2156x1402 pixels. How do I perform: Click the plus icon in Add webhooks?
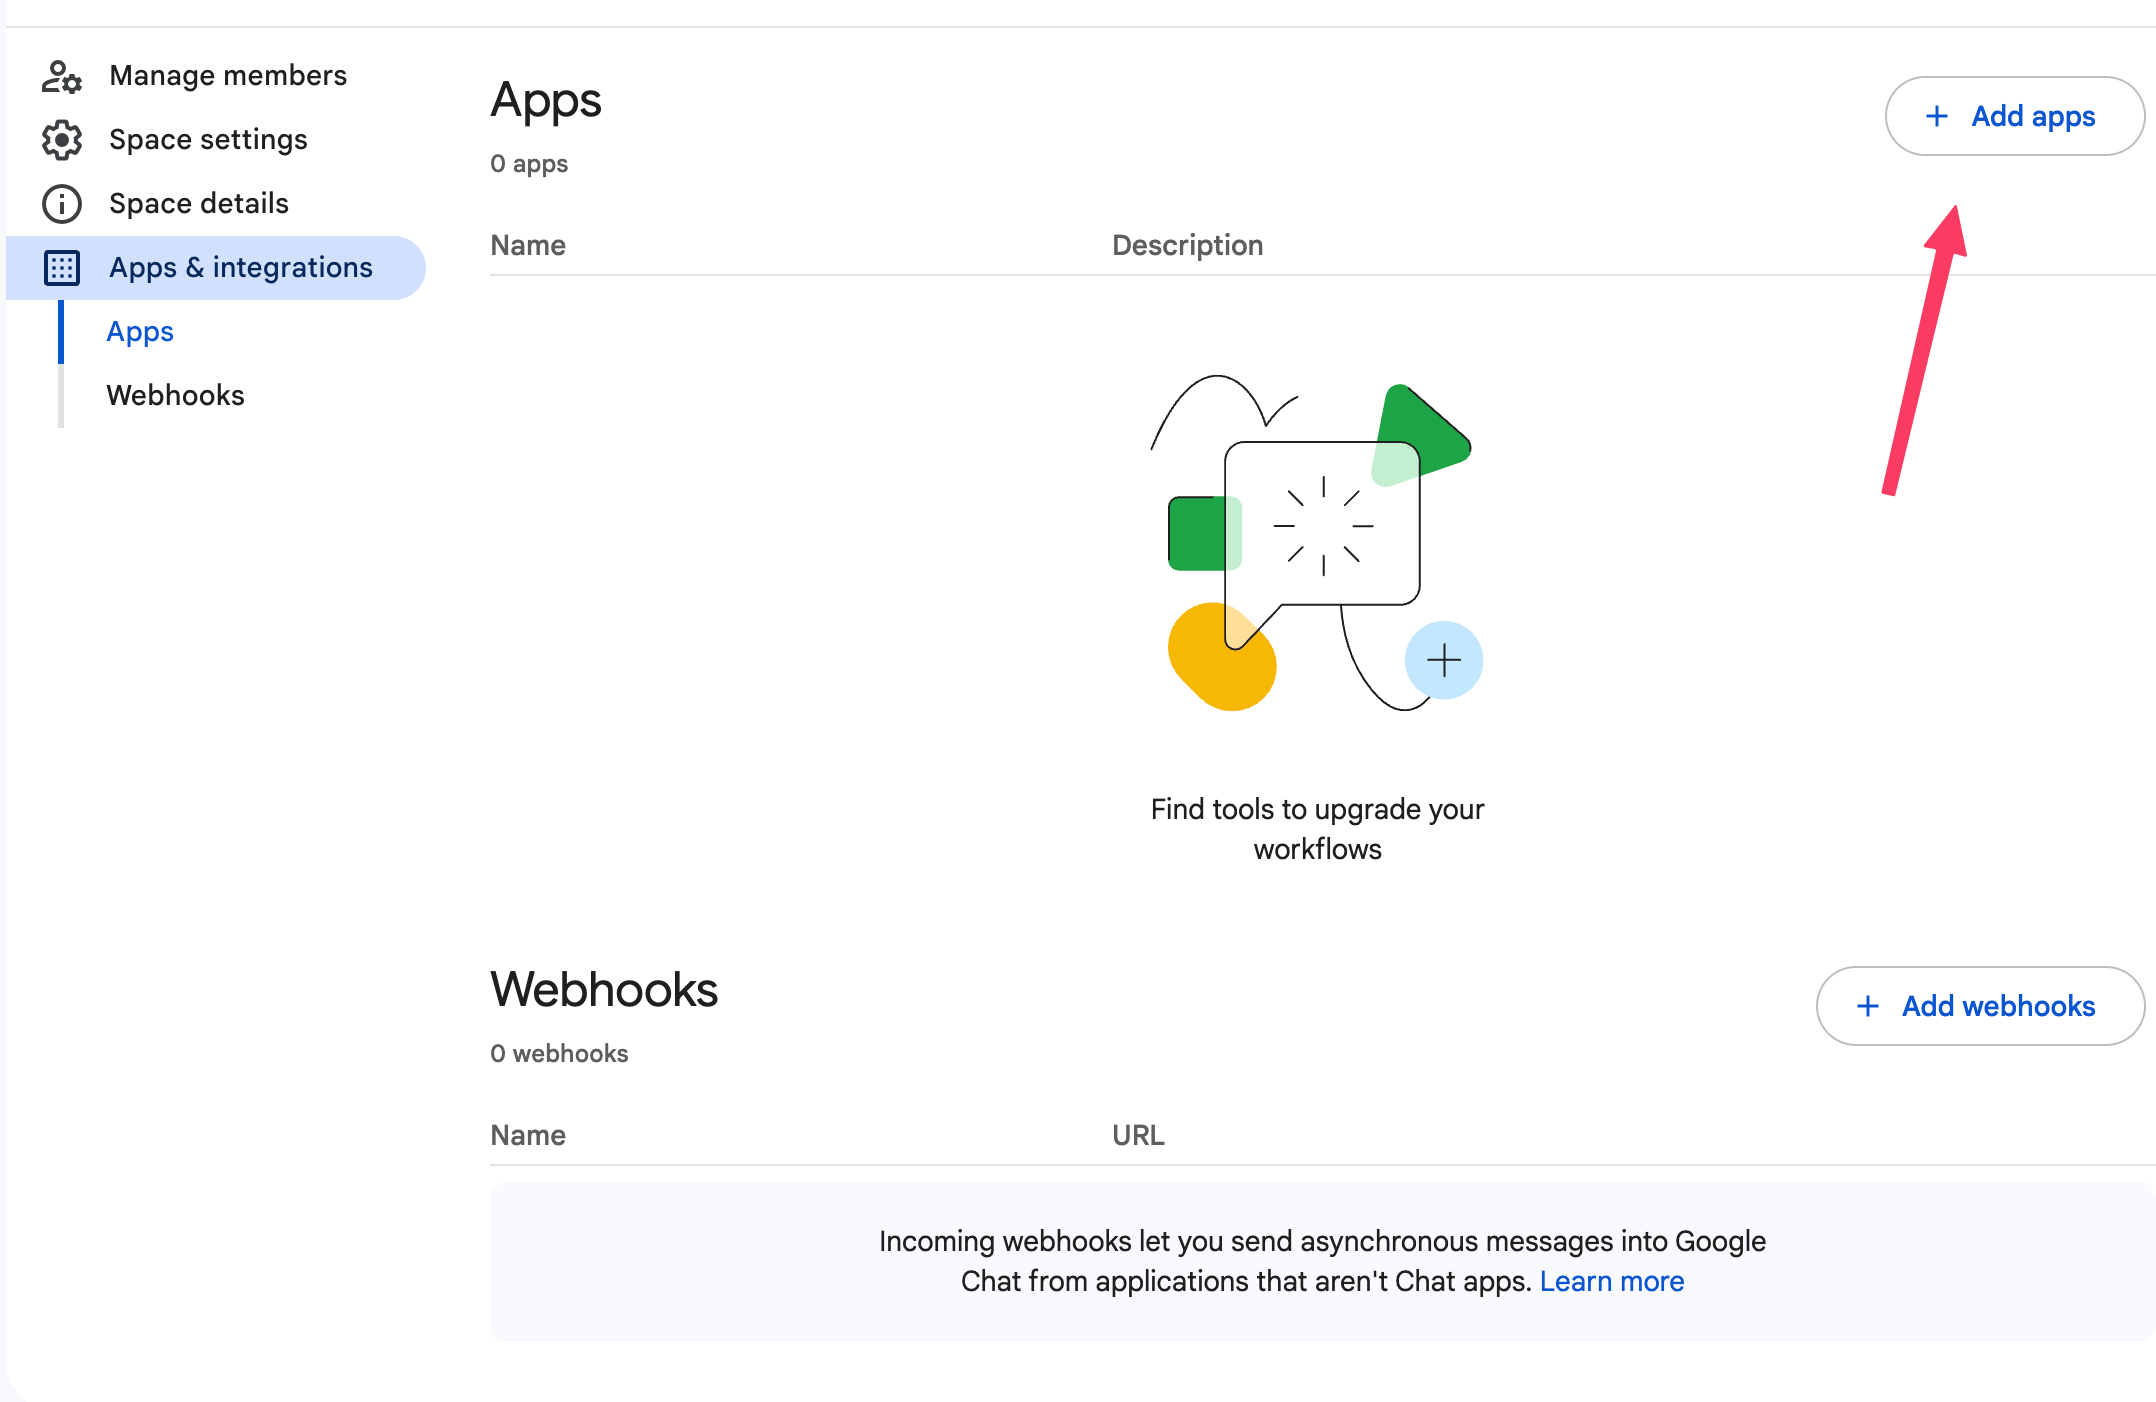(x=1868, y=1006)
